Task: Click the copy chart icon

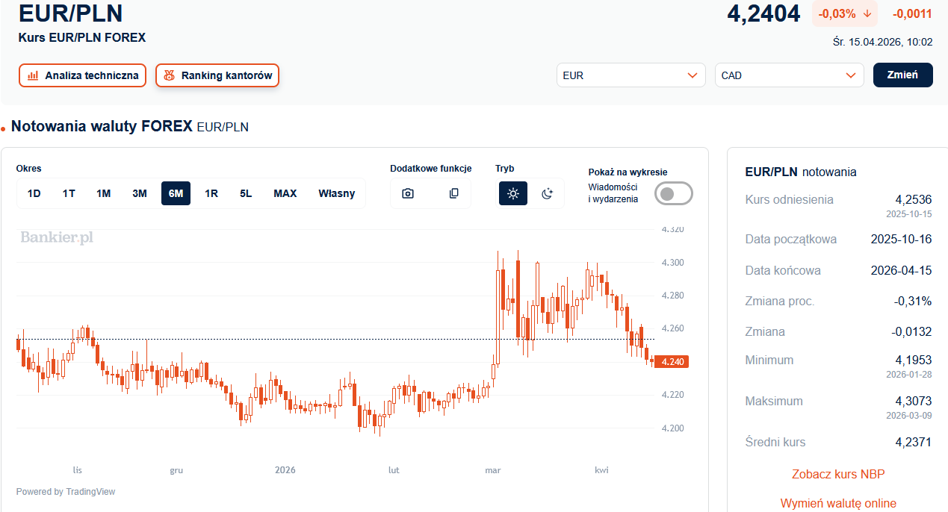Action: (453, 193)
